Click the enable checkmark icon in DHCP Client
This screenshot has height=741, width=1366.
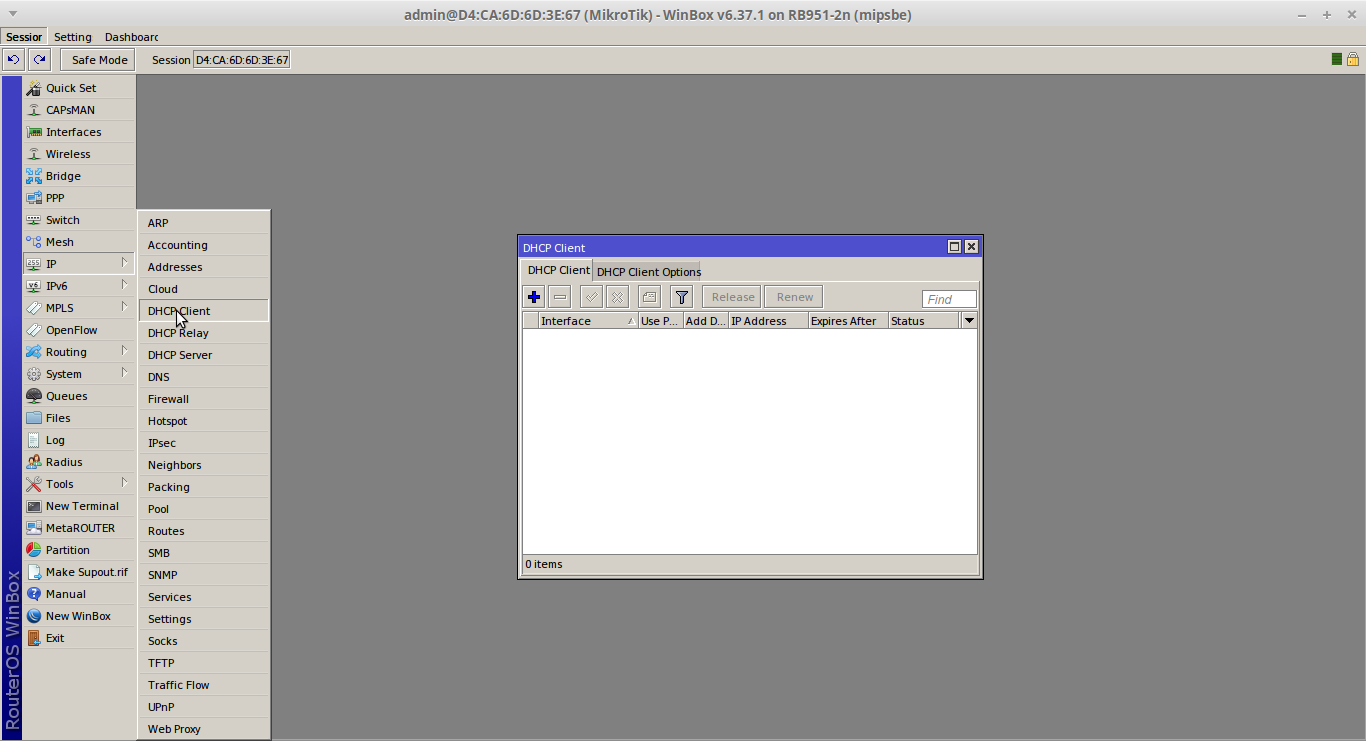(592, 297)
